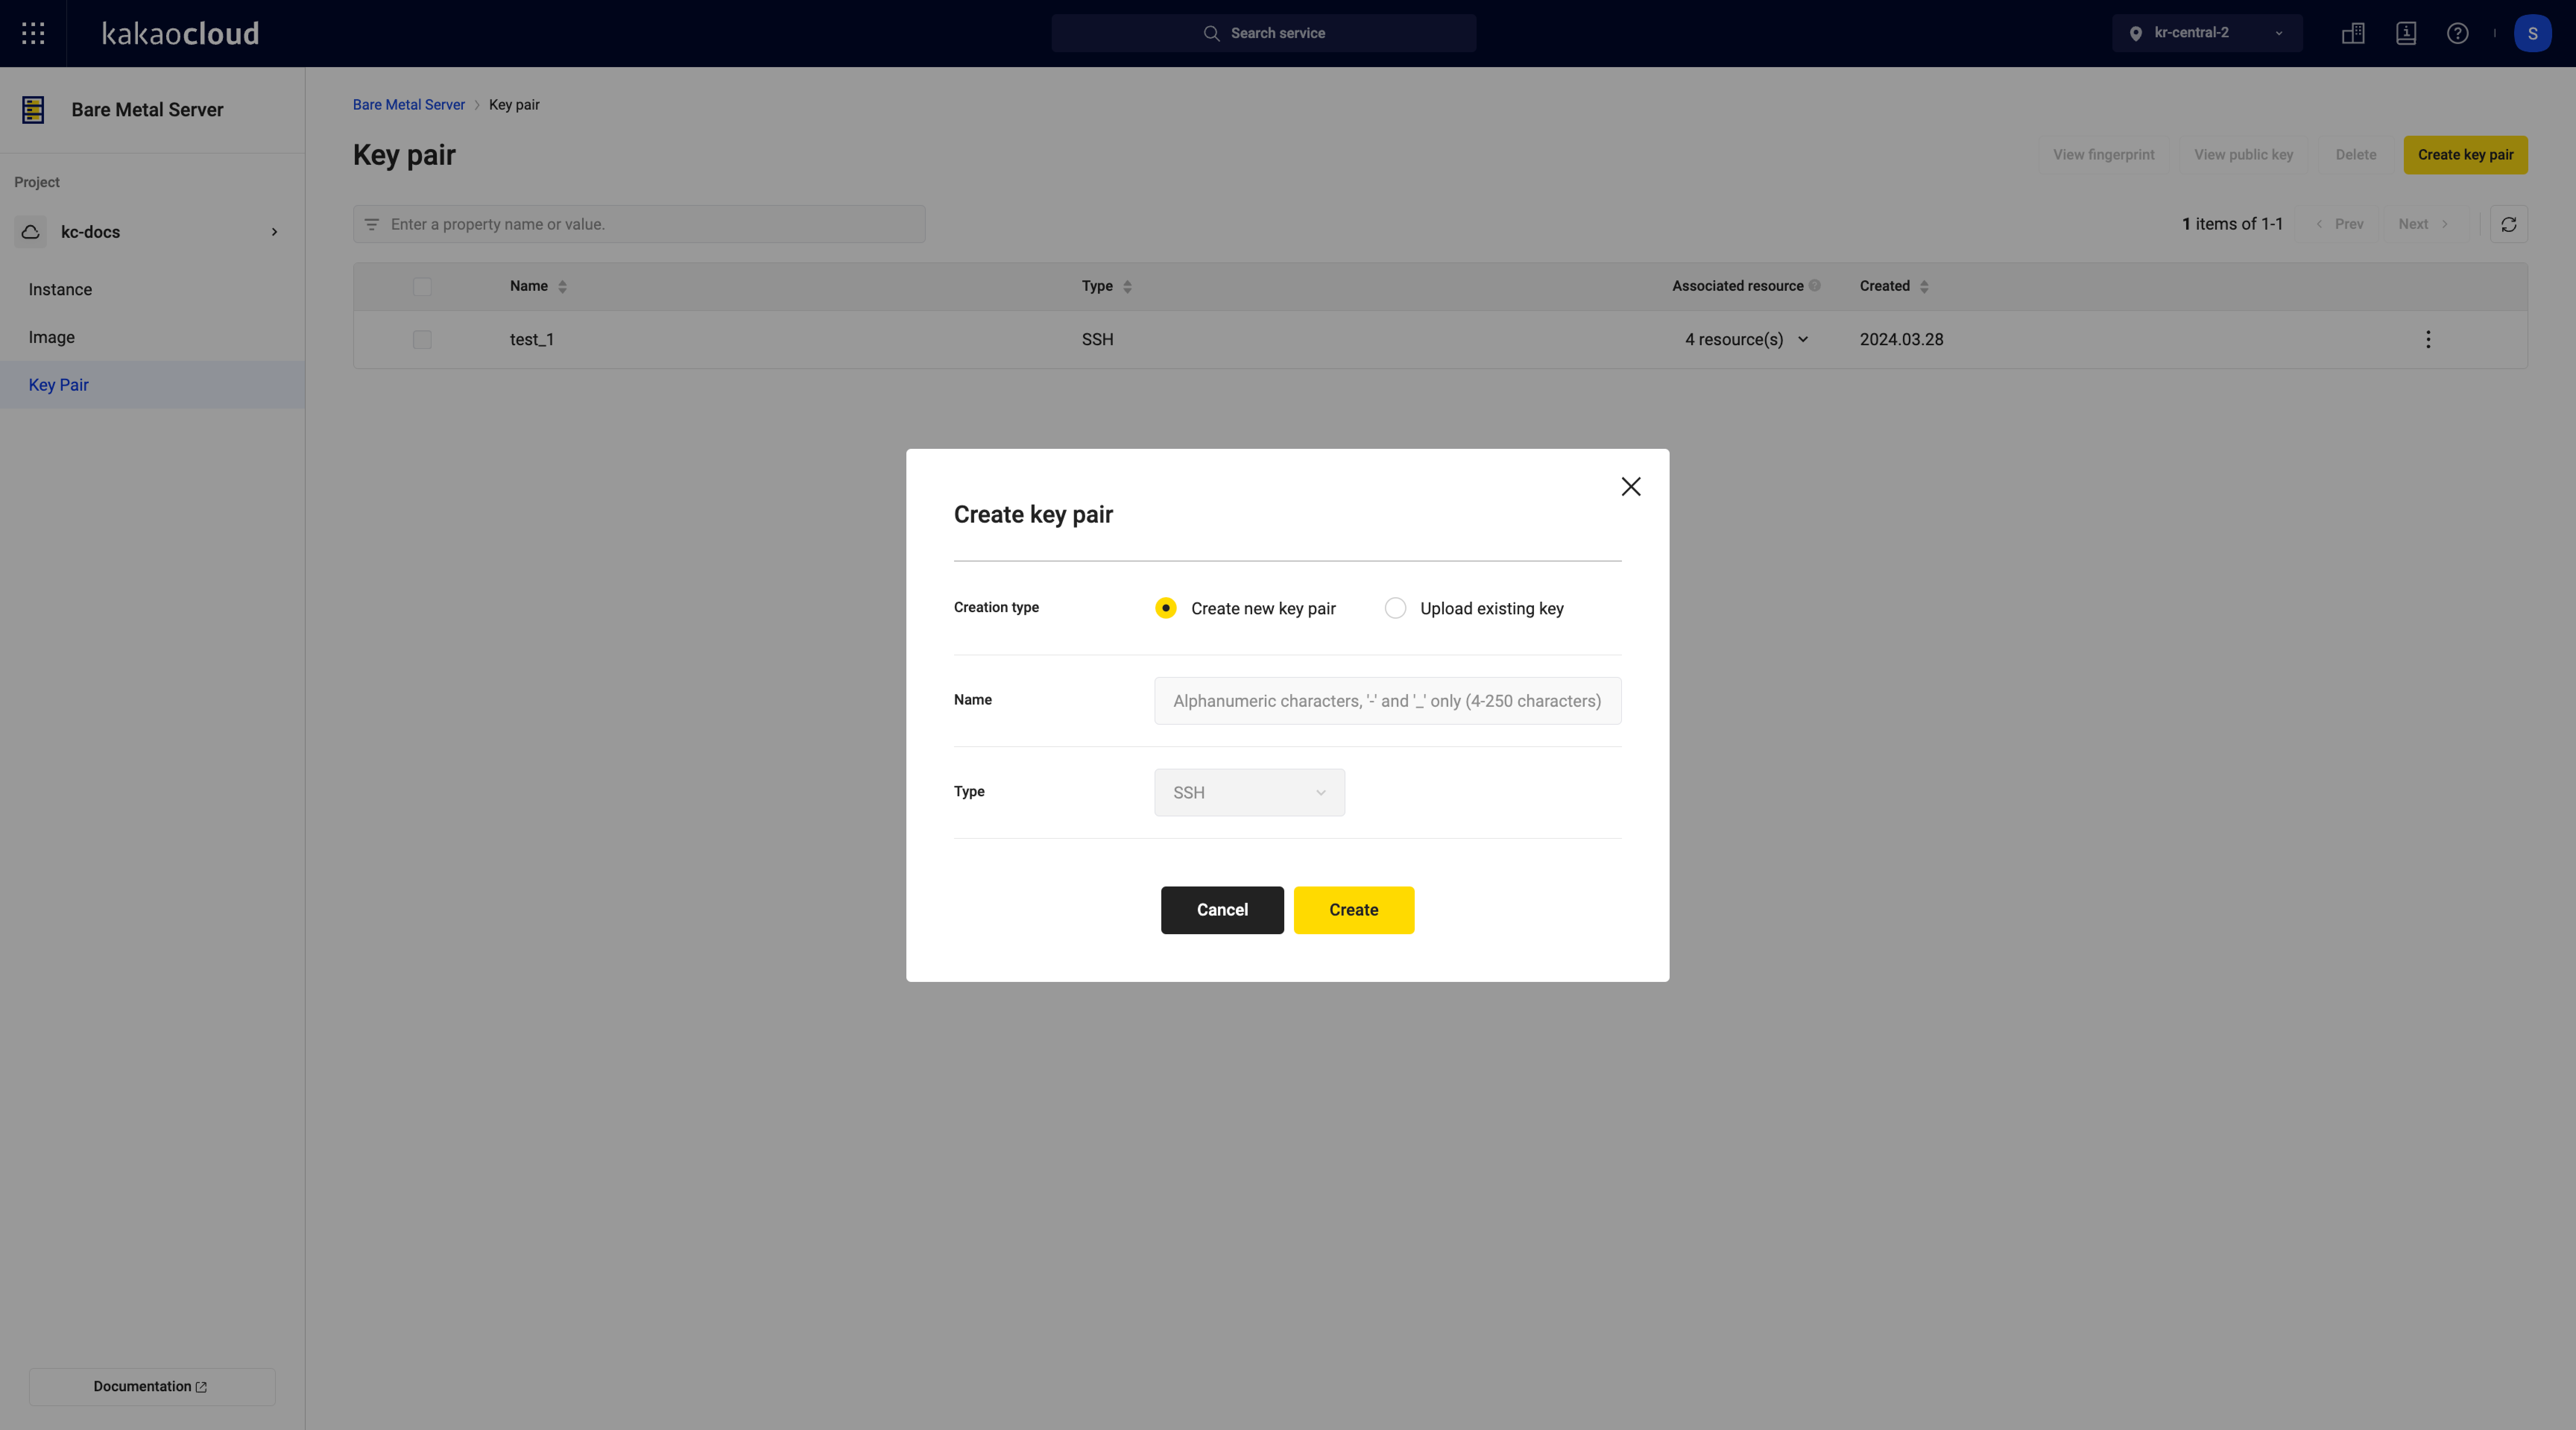Open the services grid menu

[33, 33]
